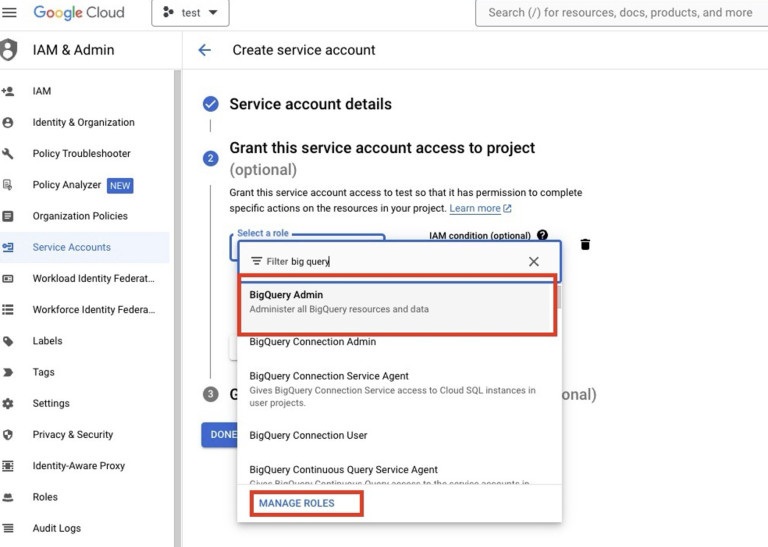Click the Settings gear icon in sidebar

pyautogui.click(x=9, y=404)
